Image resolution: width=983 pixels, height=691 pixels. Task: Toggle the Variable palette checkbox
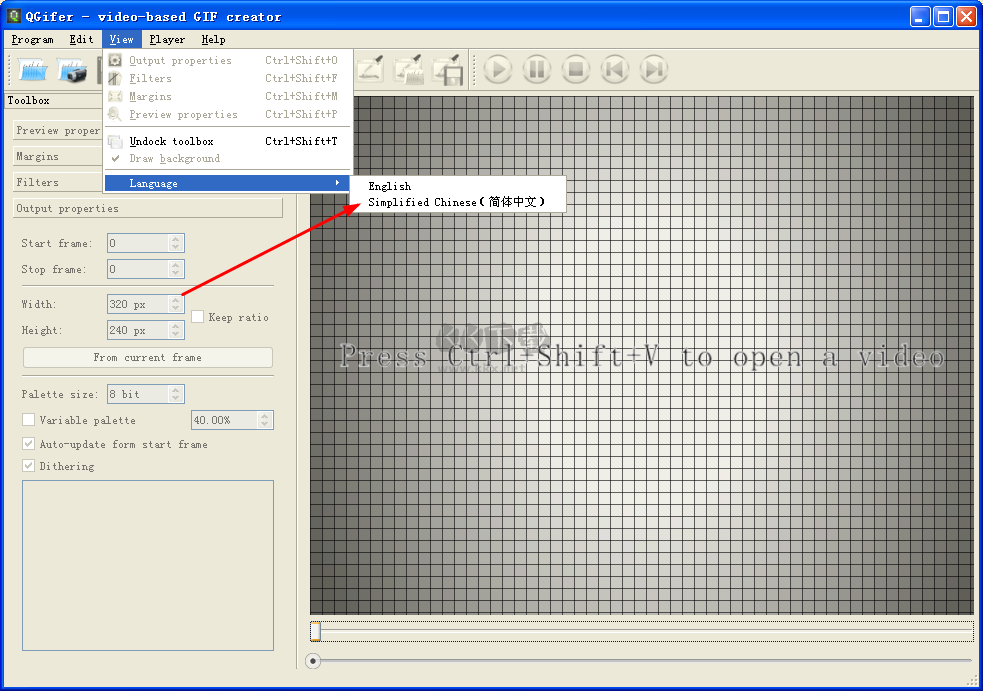tap(29, 420)
